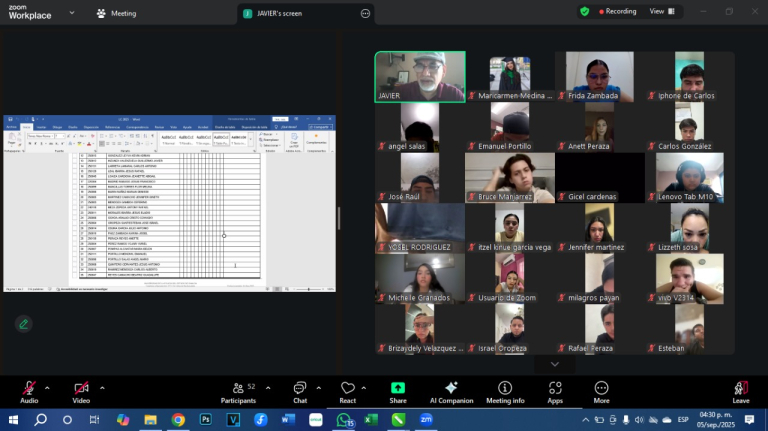Screen dimensions: 768x431
Task: Expand gallery to show more participants
Action: (x=554, y=364)
